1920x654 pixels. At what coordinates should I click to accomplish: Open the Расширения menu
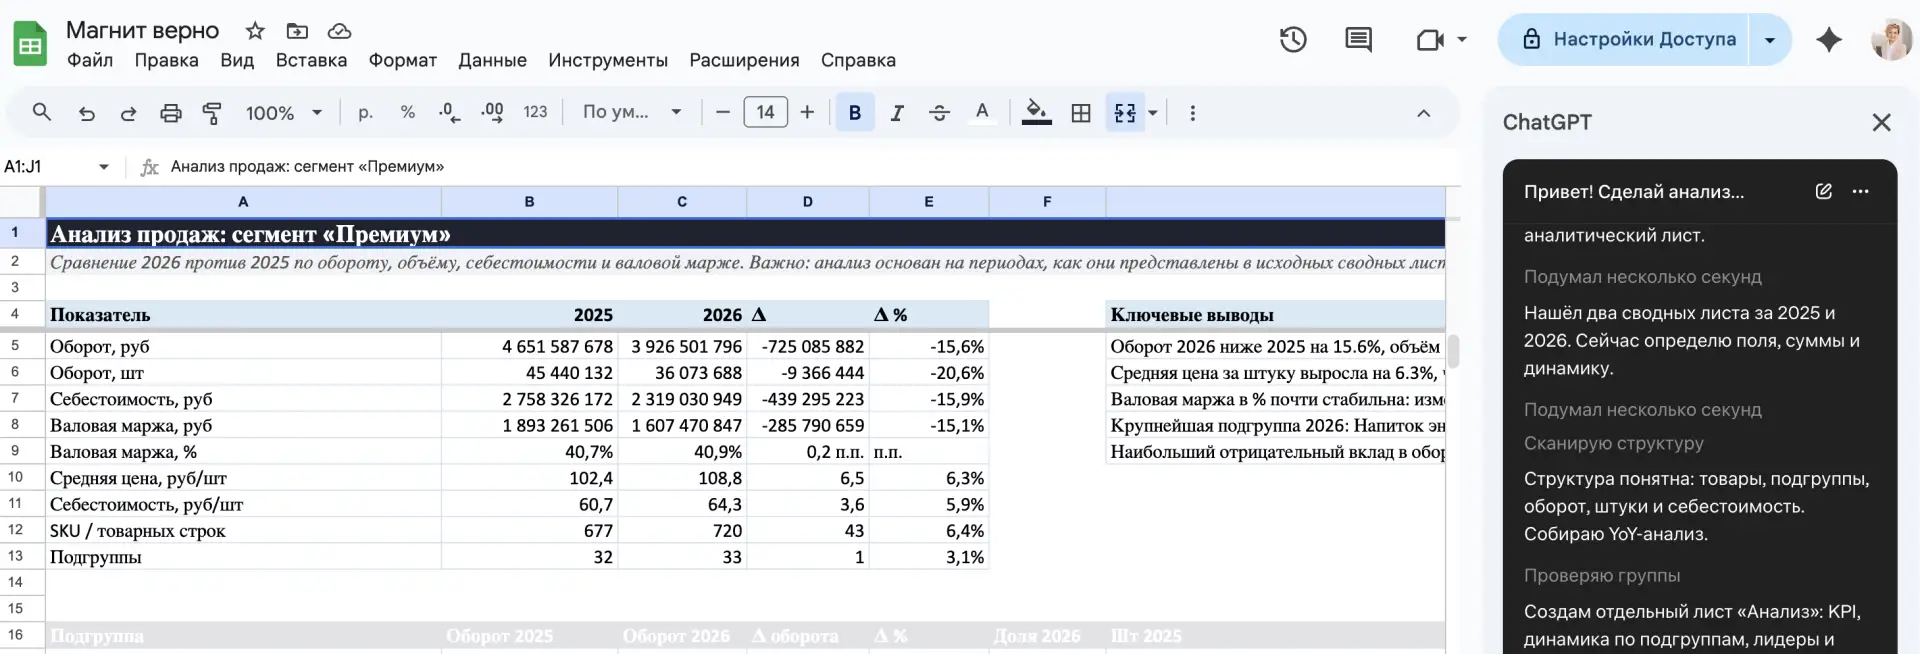(744, 60)
